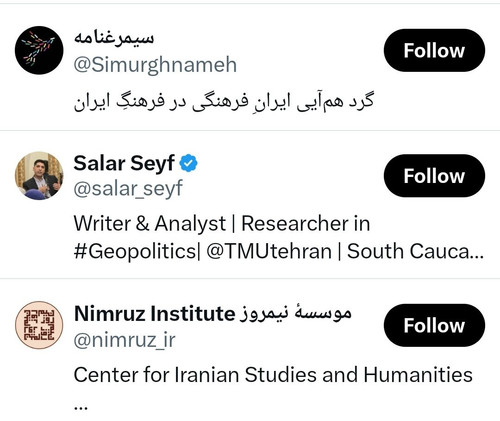The image size is (500, 421).
Task: Open Salar Seyf's profile photo
Action: [x=39, y=176]
